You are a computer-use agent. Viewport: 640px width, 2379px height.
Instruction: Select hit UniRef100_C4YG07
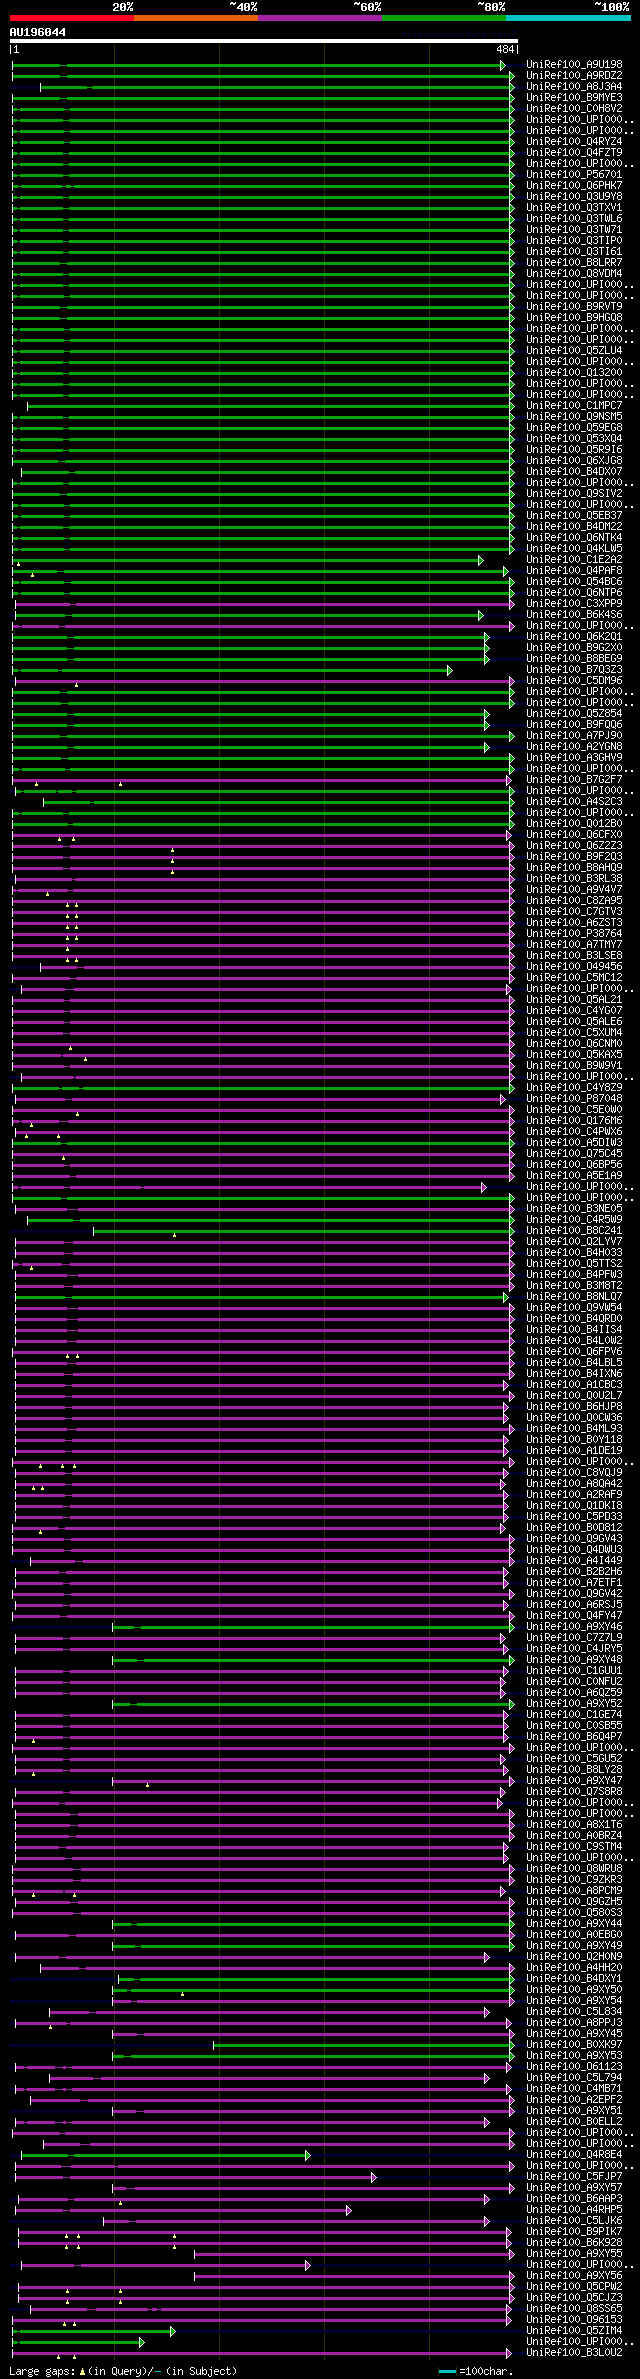click(x=574, y=1010)
